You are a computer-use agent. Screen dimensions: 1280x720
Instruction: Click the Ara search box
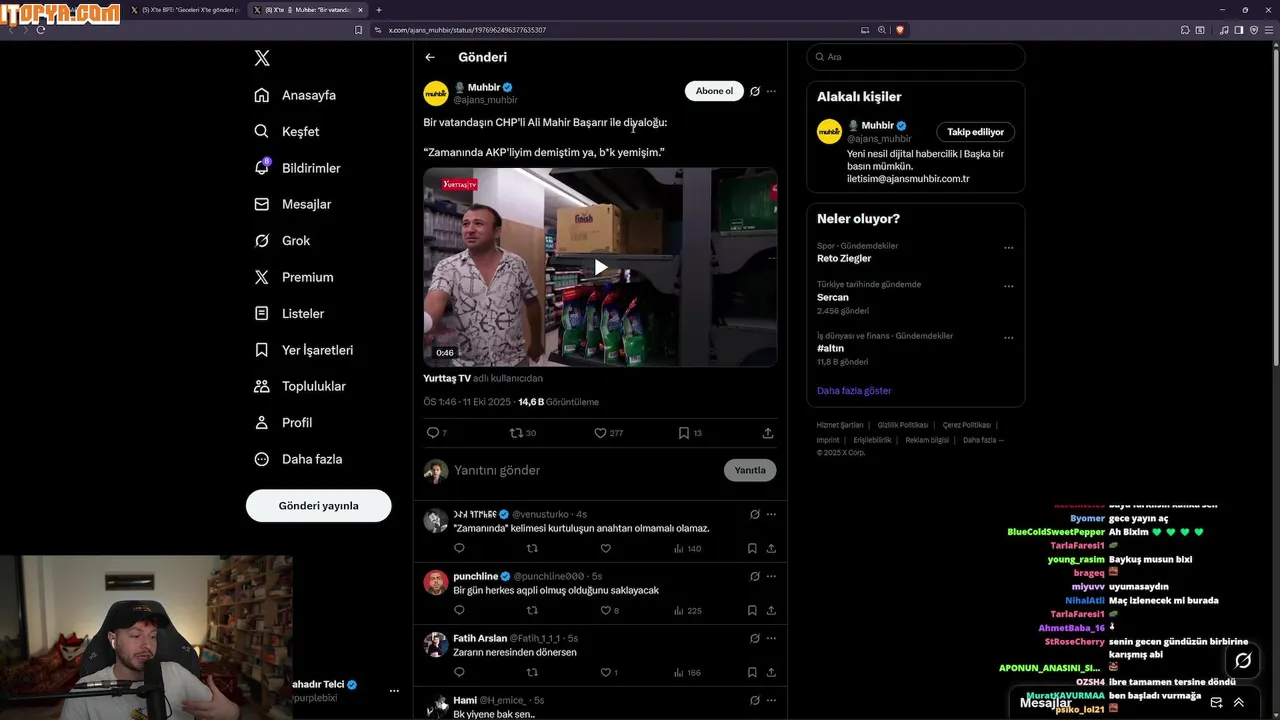coord(916,57)
